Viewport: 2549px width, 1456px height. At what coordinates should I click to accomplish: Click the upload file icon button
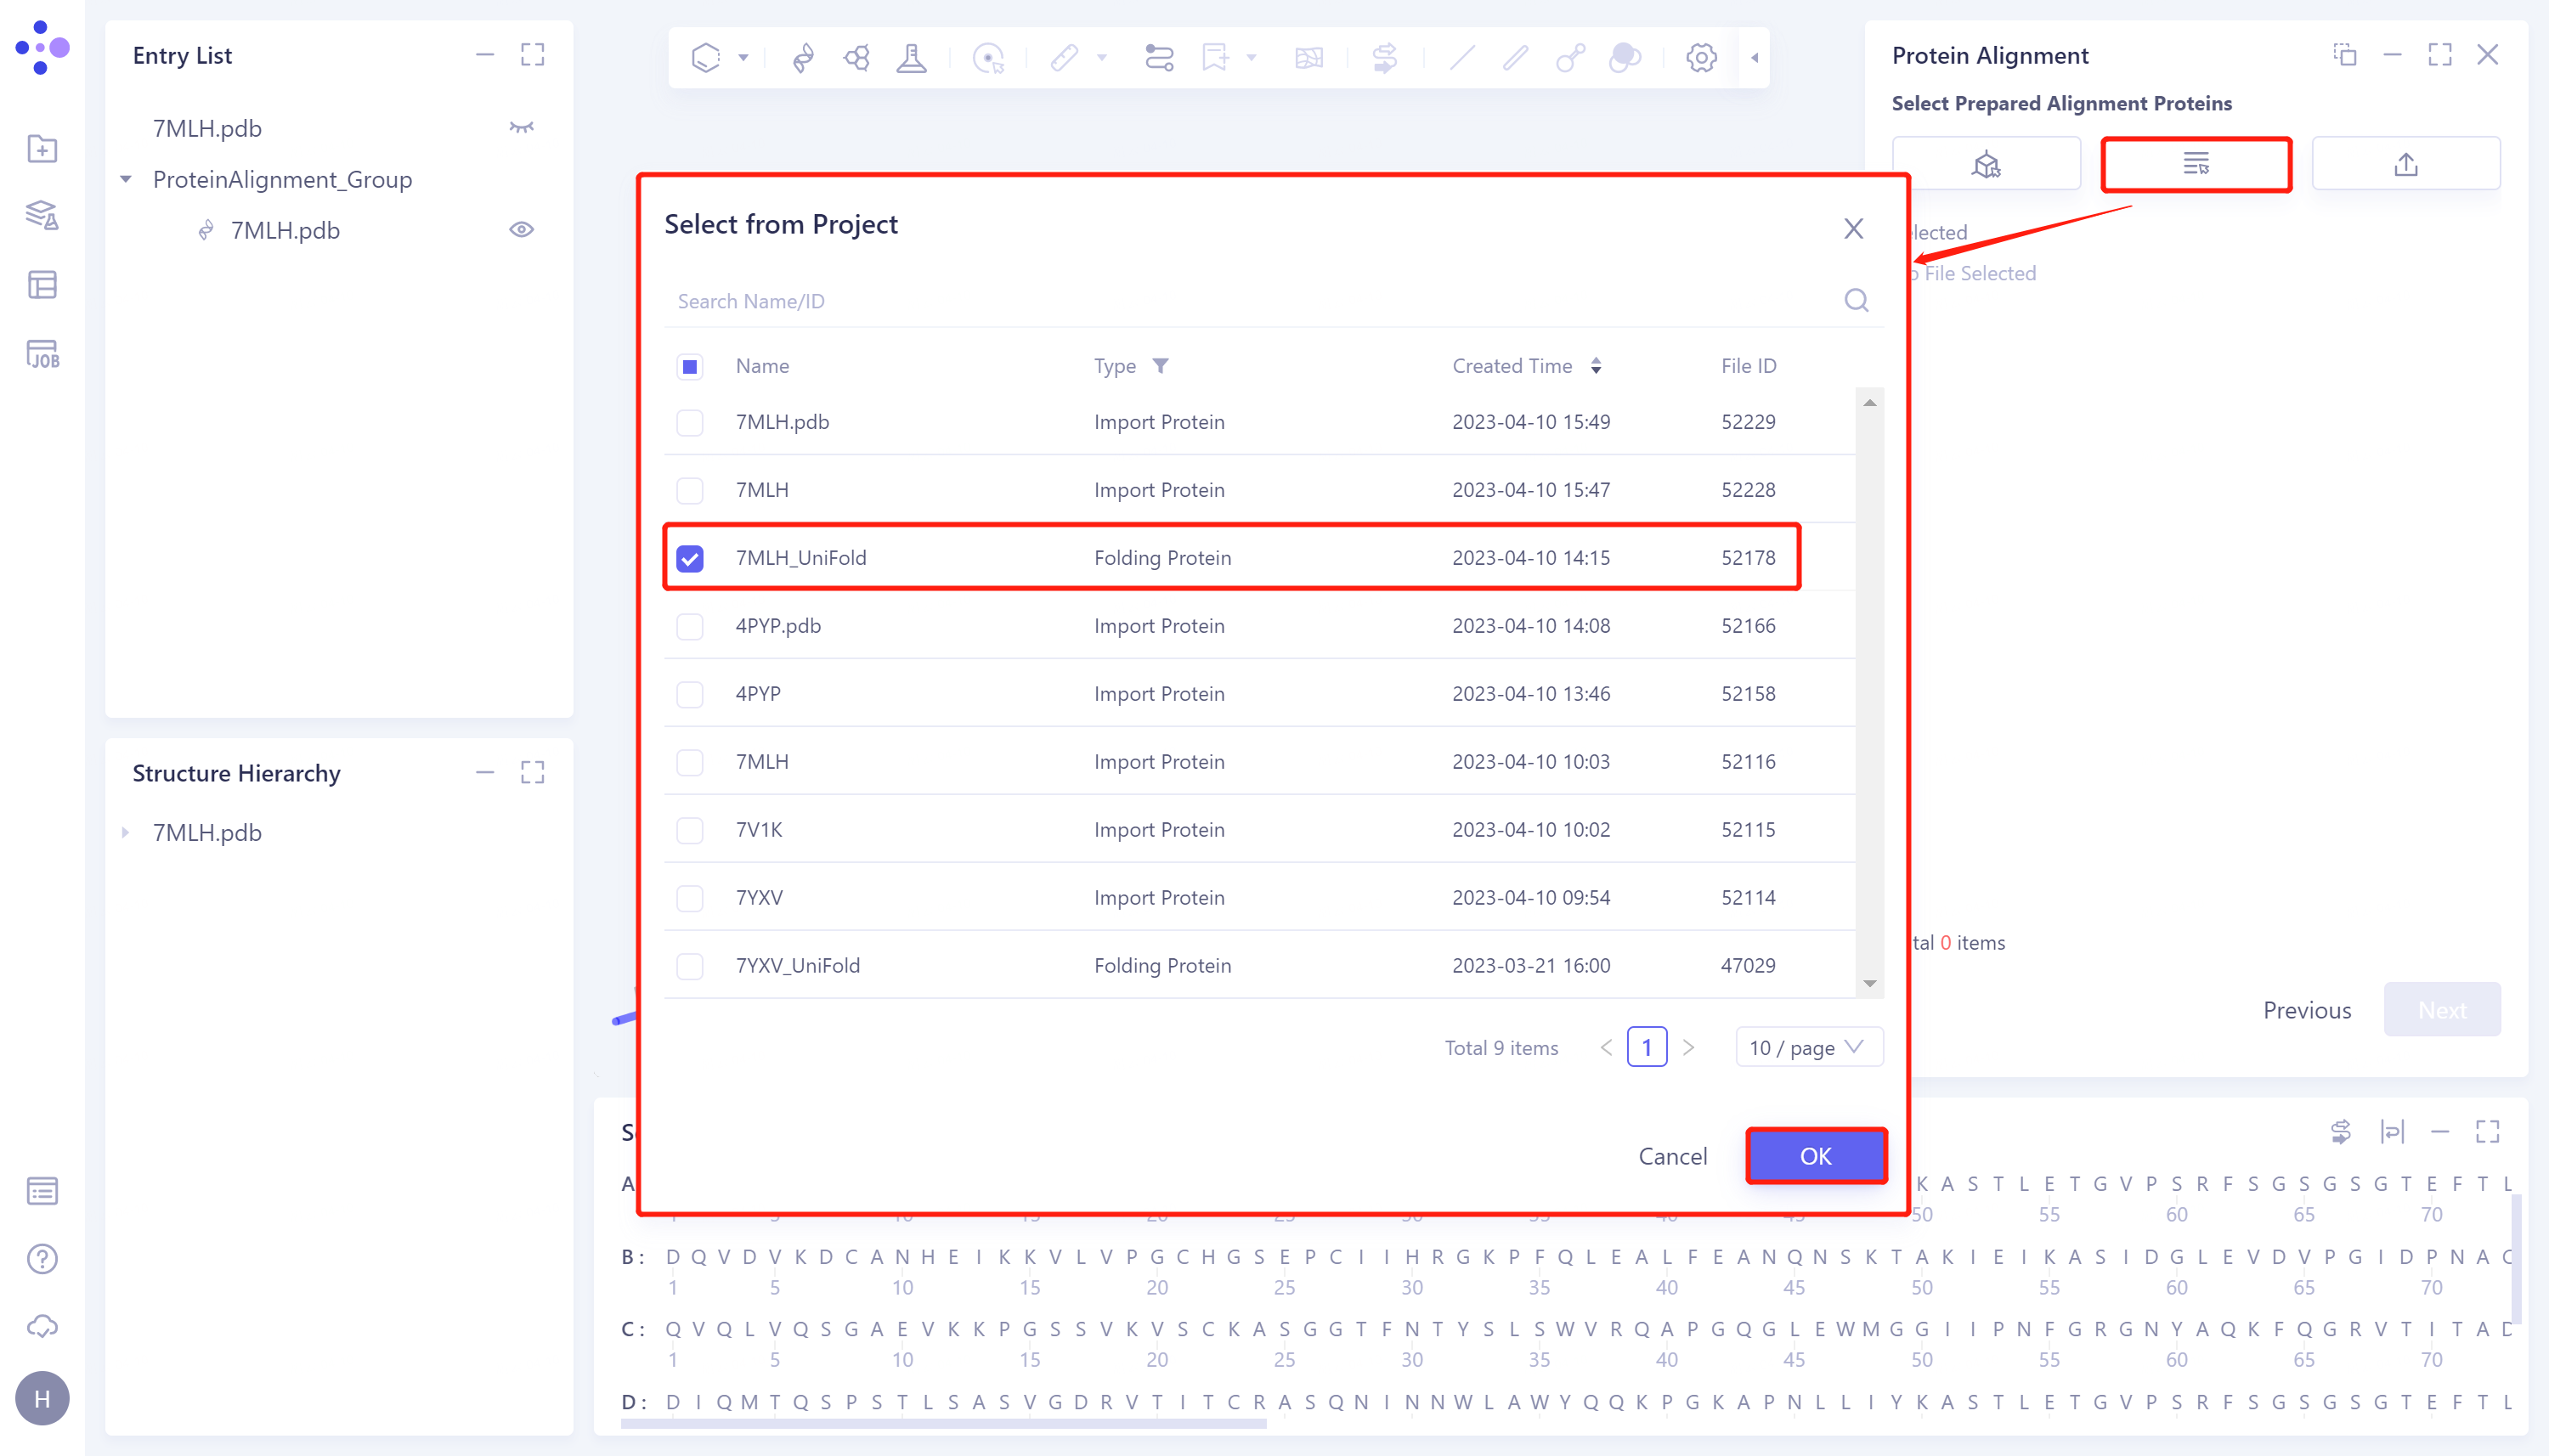[x=2405, y=164]
